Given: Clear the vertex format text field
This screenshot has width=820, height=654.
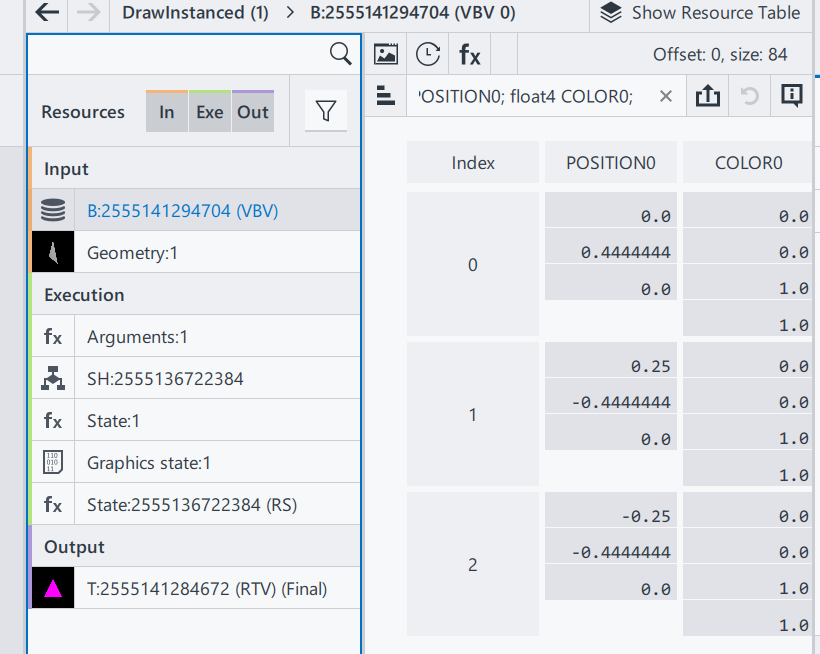Looking at the screenshot, I should (x=666, y=96).
